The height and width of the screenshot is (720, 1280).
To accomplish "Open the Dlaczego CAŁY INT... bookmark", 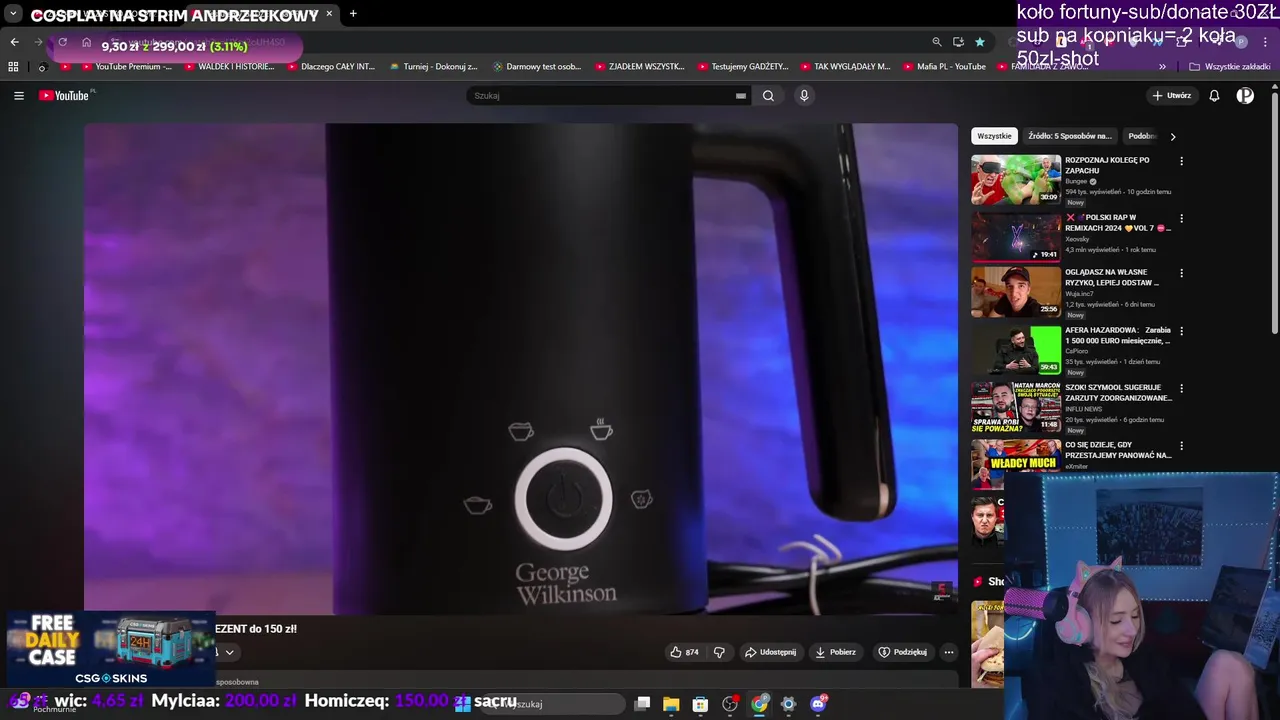I will tap(330, 67).
